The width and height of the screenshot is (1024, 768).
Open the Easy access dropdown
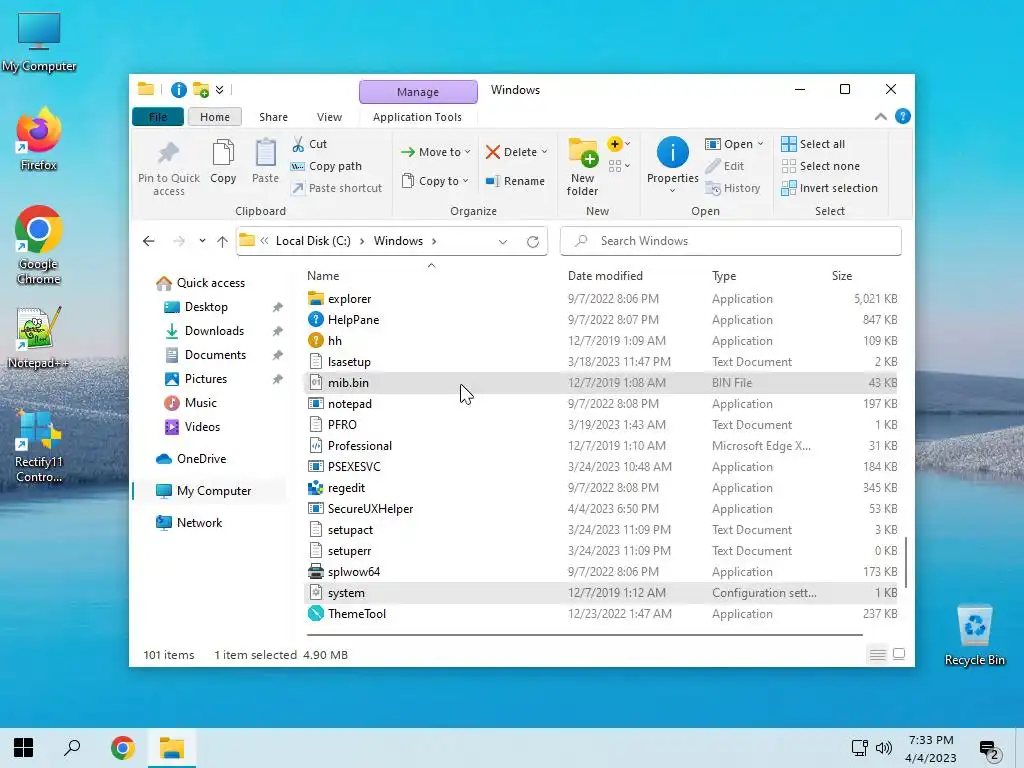[618, 166]
